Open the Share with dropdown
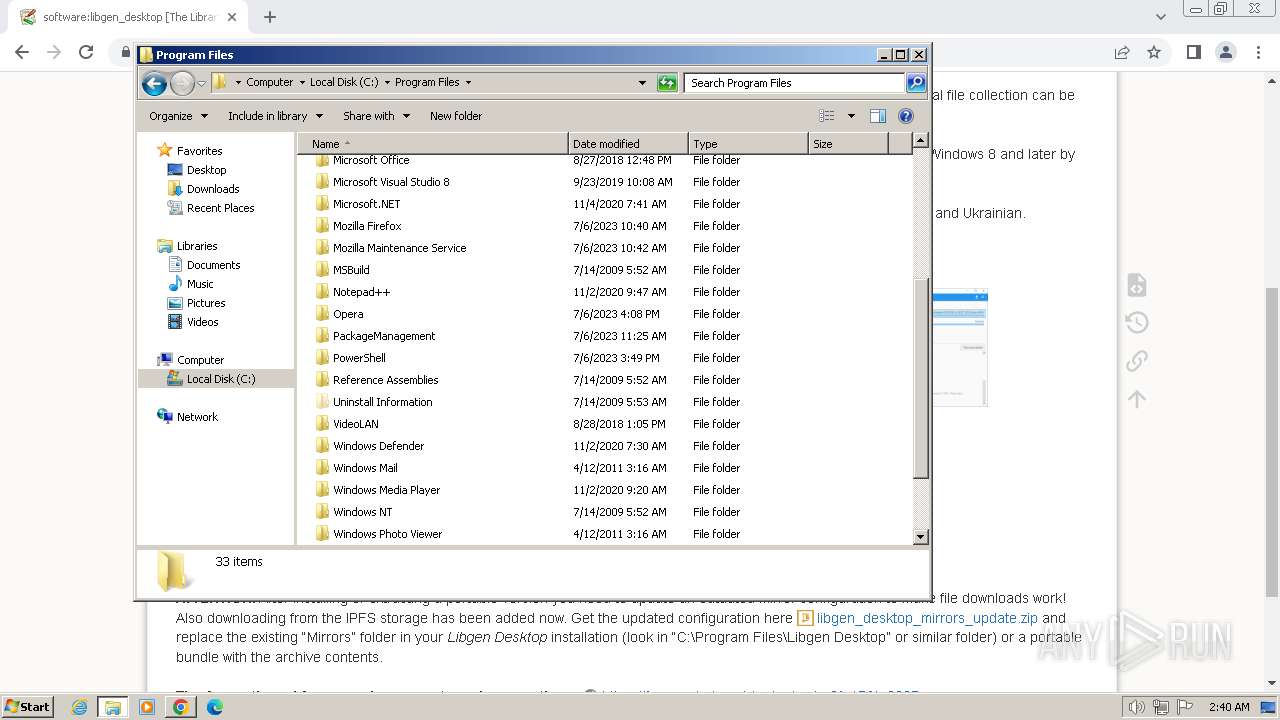The image size is (1280, 720). [x=376, y=116]
